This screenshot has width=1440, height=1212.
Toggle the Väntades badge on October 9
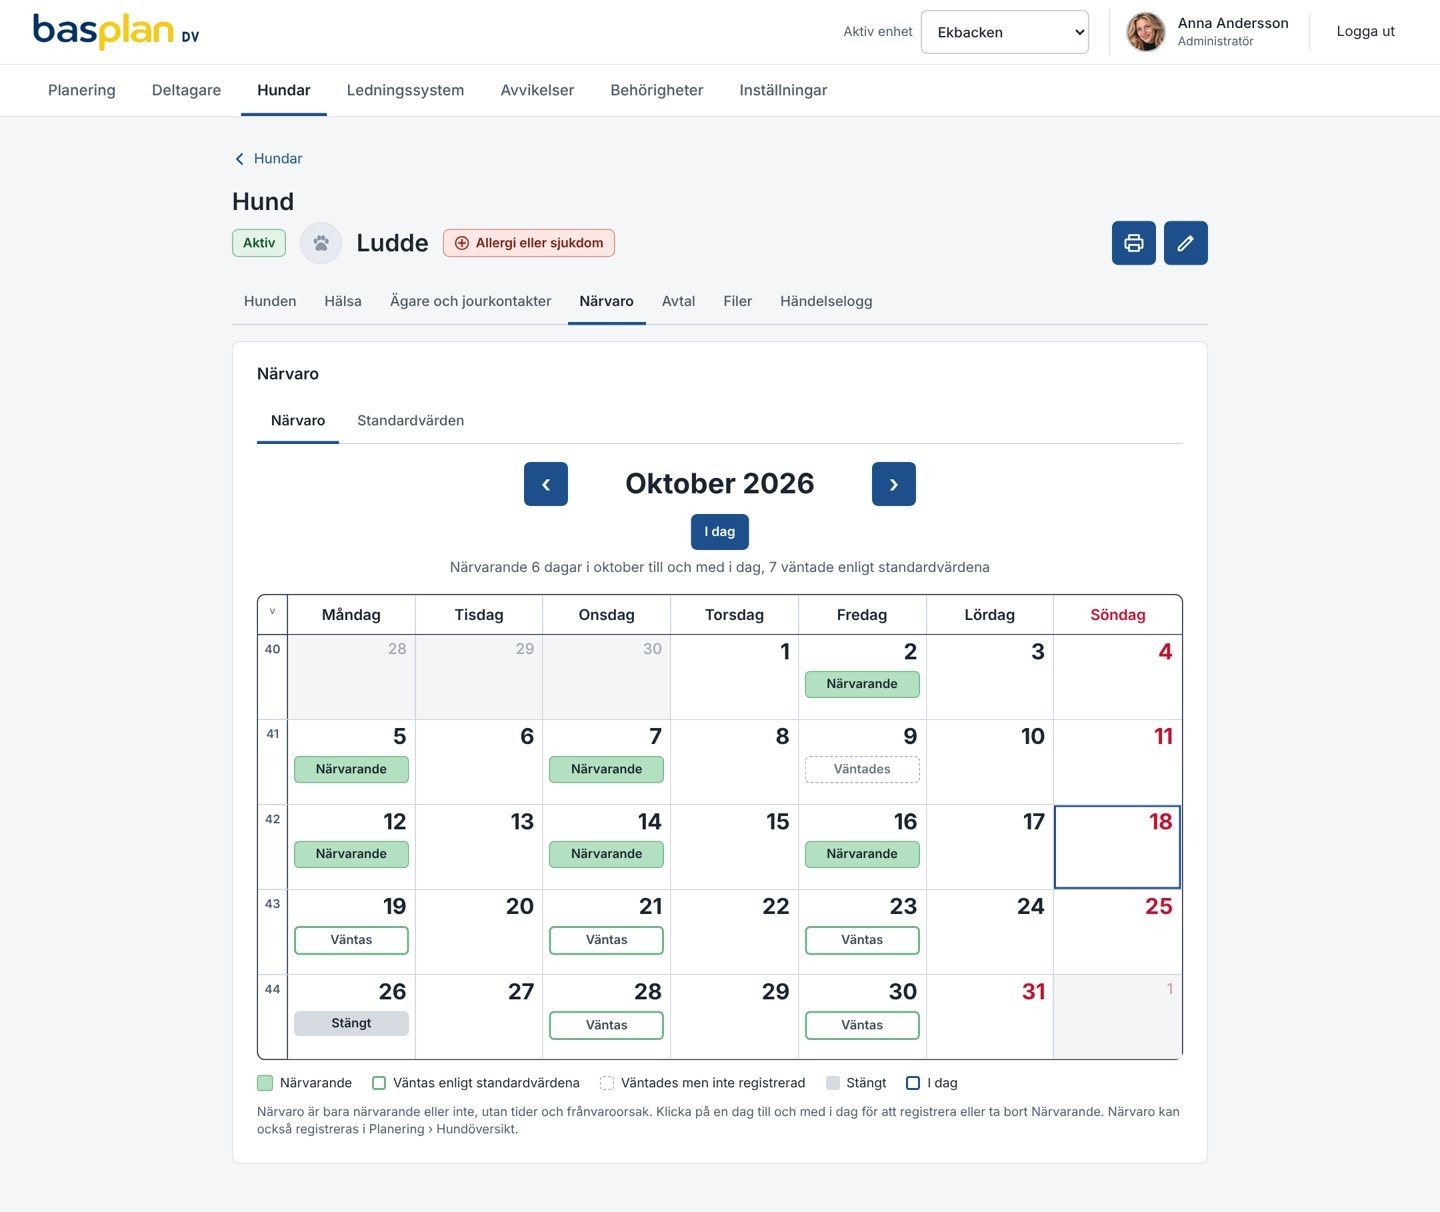pyautogui.click(x=862, y=769)
